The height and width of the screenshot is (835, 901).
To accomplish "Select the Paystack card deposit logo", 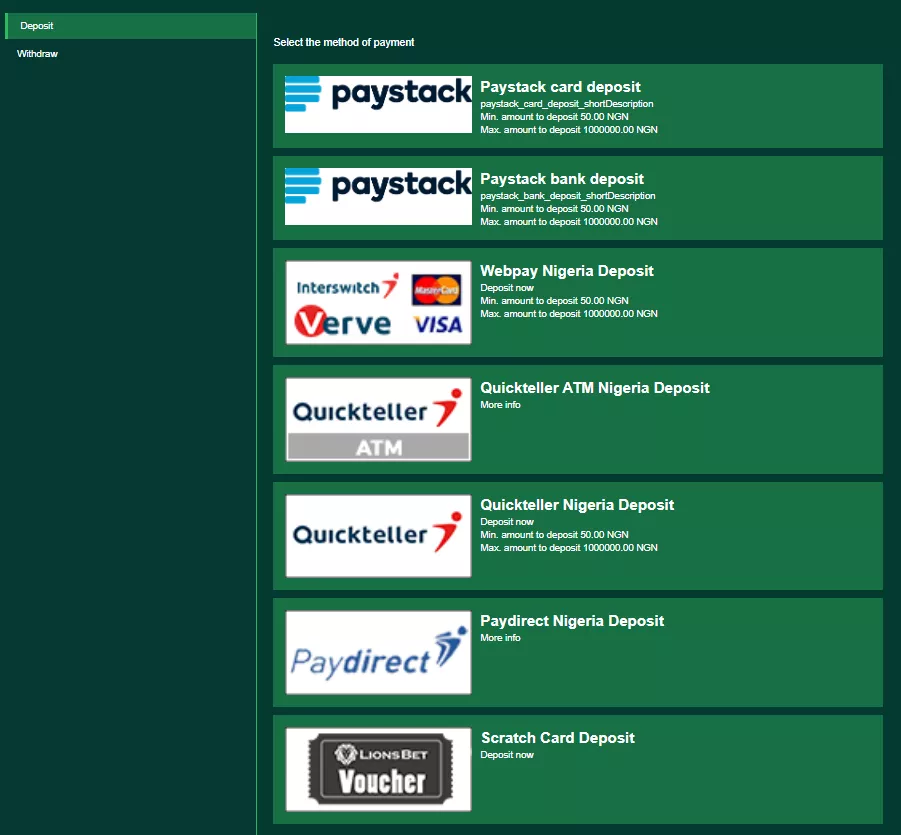I will tap(378, 104).
